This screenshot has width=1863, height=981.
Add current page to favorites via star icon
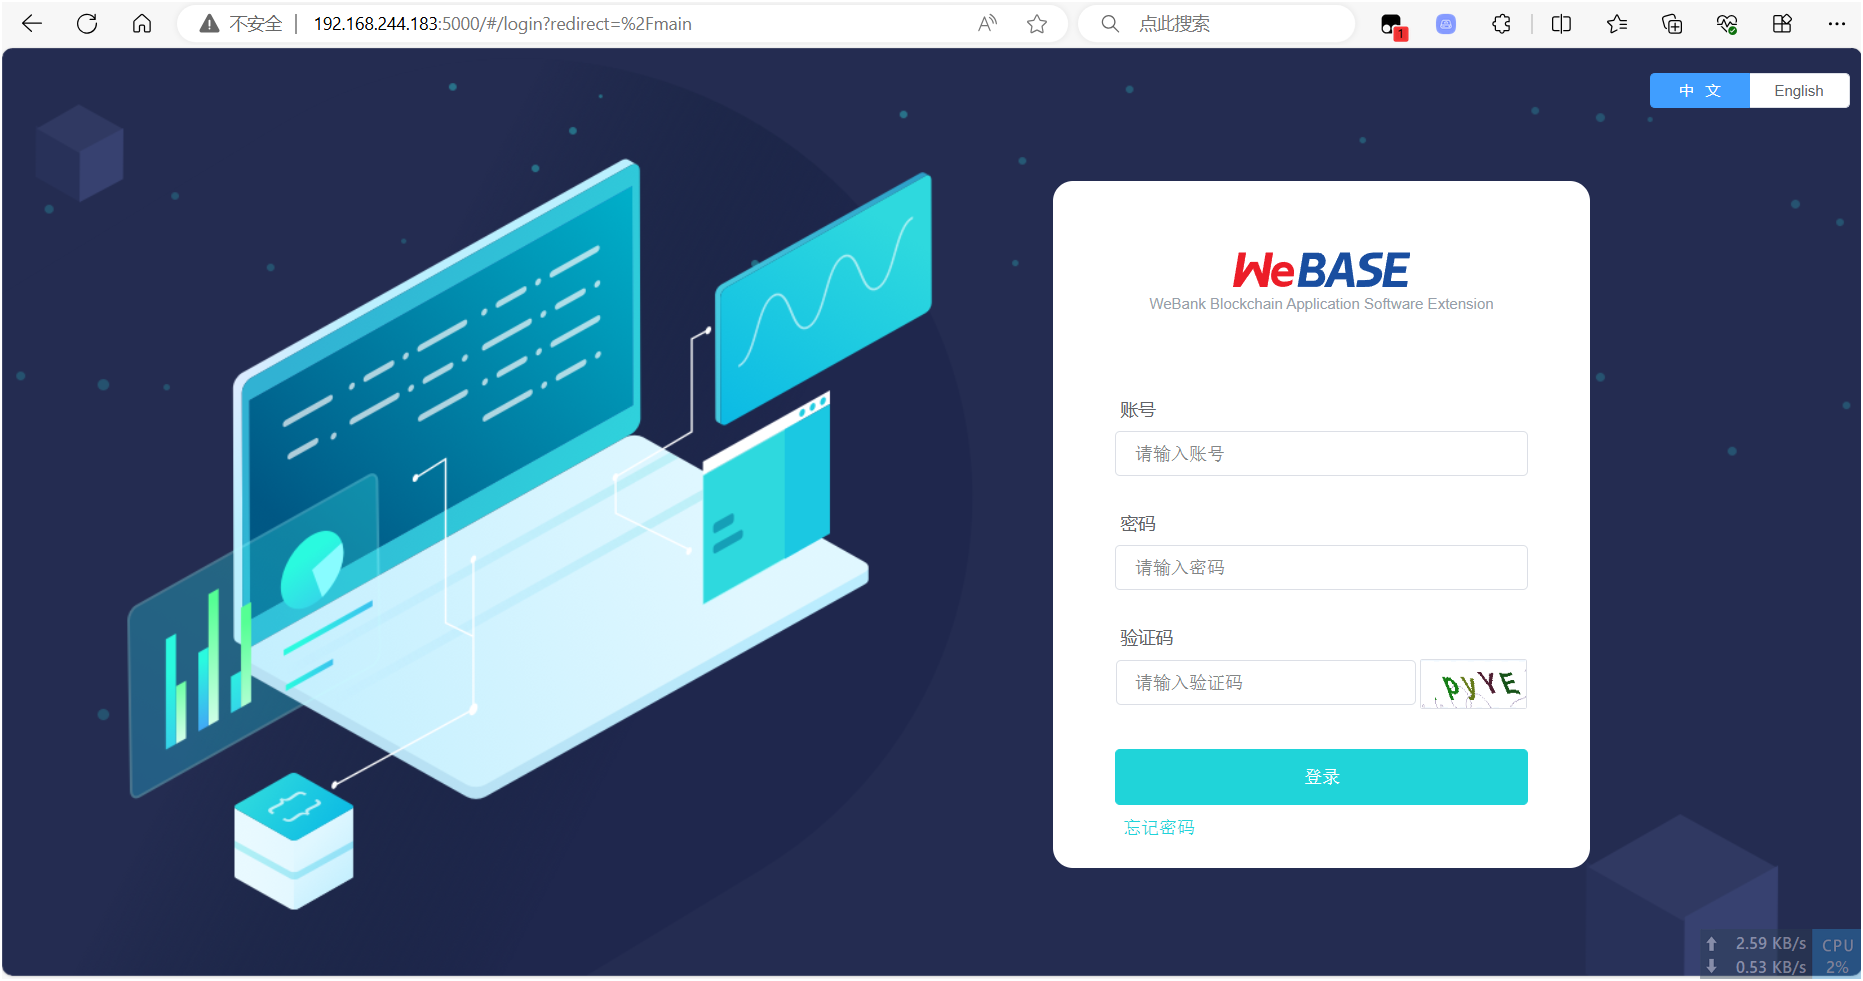tap(1037, 23)
